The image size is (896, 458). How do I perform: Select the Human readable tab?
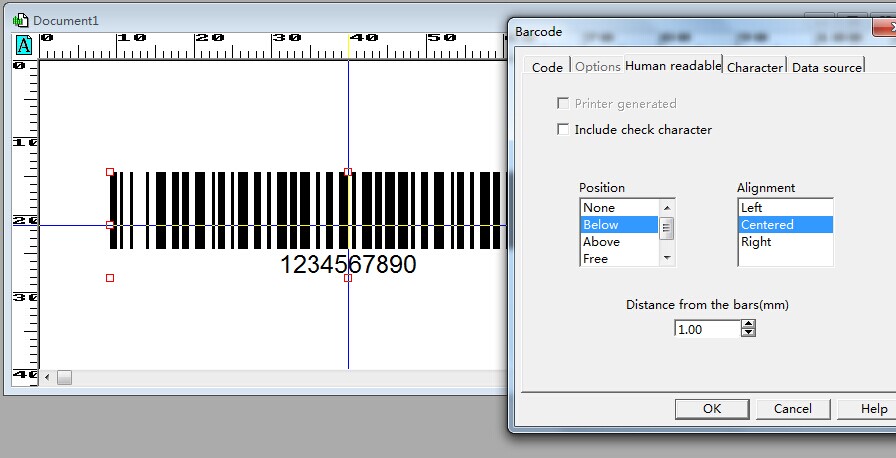673,65
